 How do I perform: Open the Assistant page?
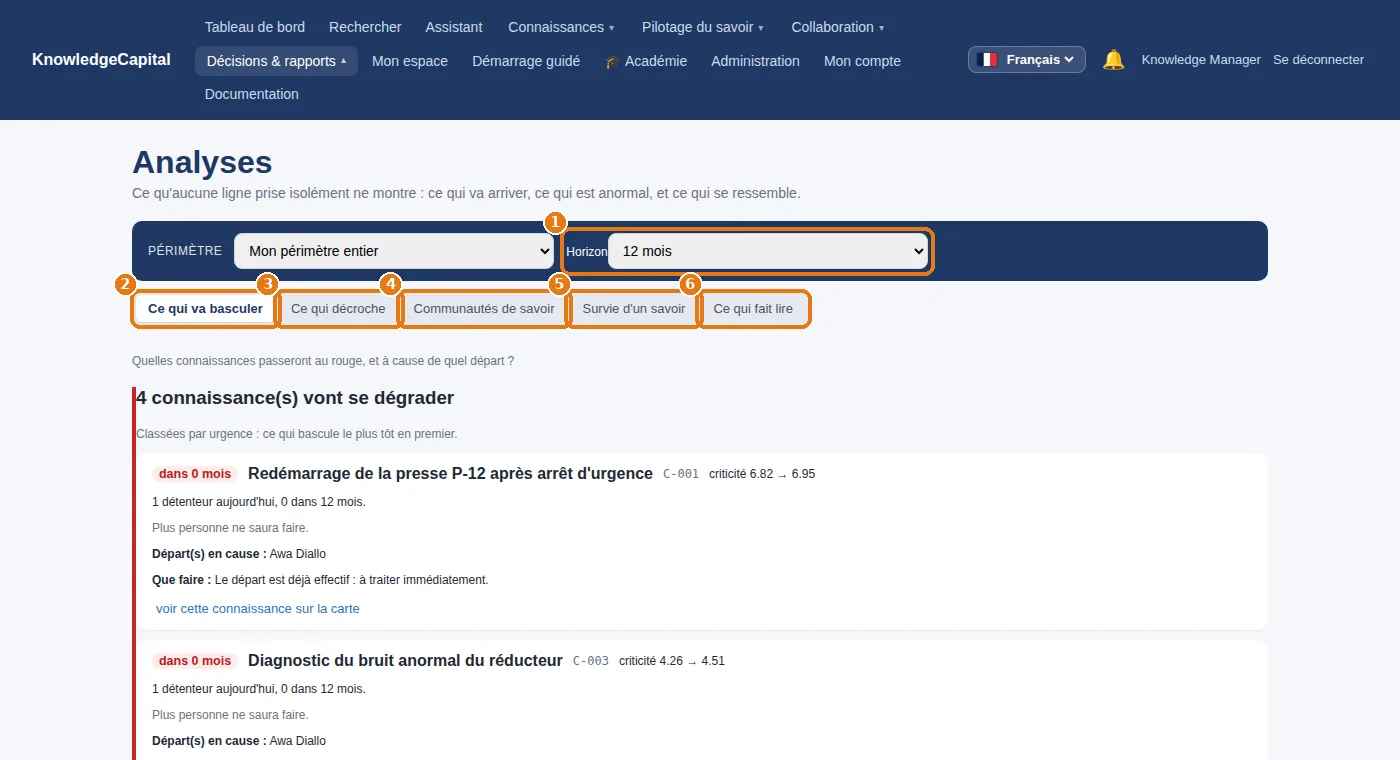tap(454, 27)
